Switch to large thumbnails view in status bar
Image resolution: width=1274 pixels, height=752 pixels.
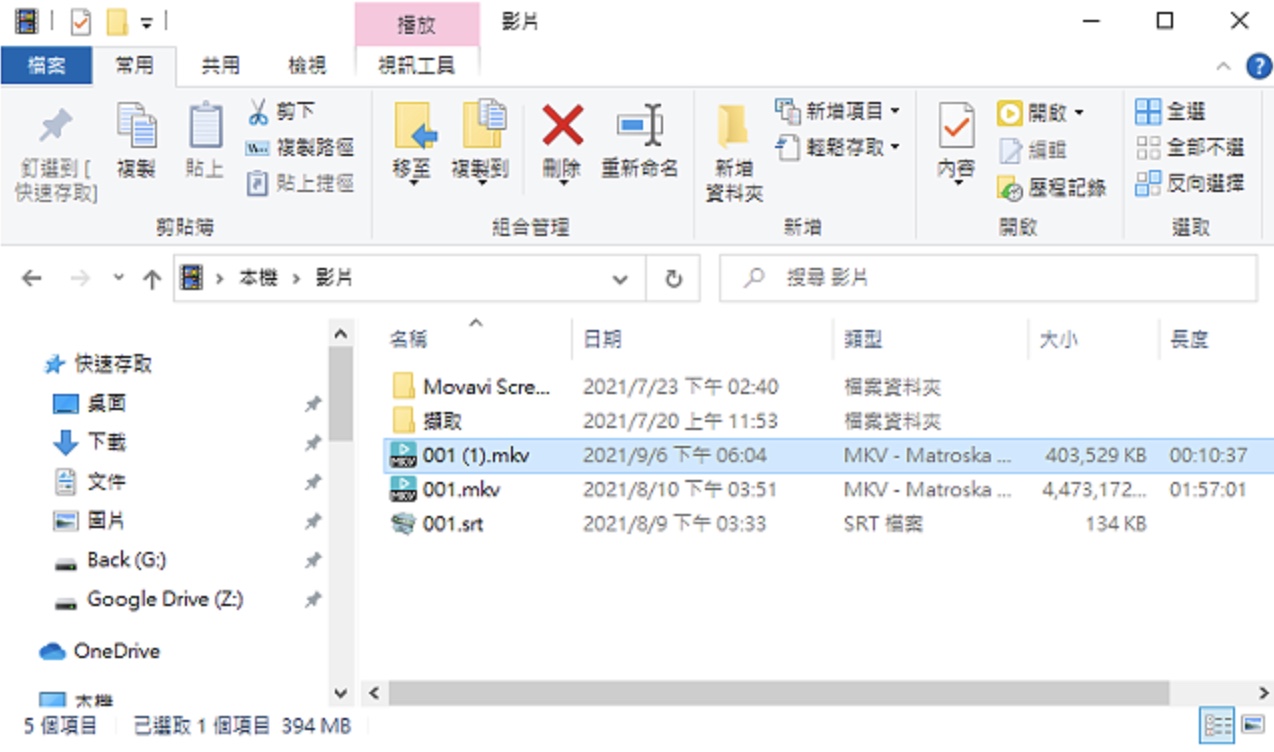1253,724
